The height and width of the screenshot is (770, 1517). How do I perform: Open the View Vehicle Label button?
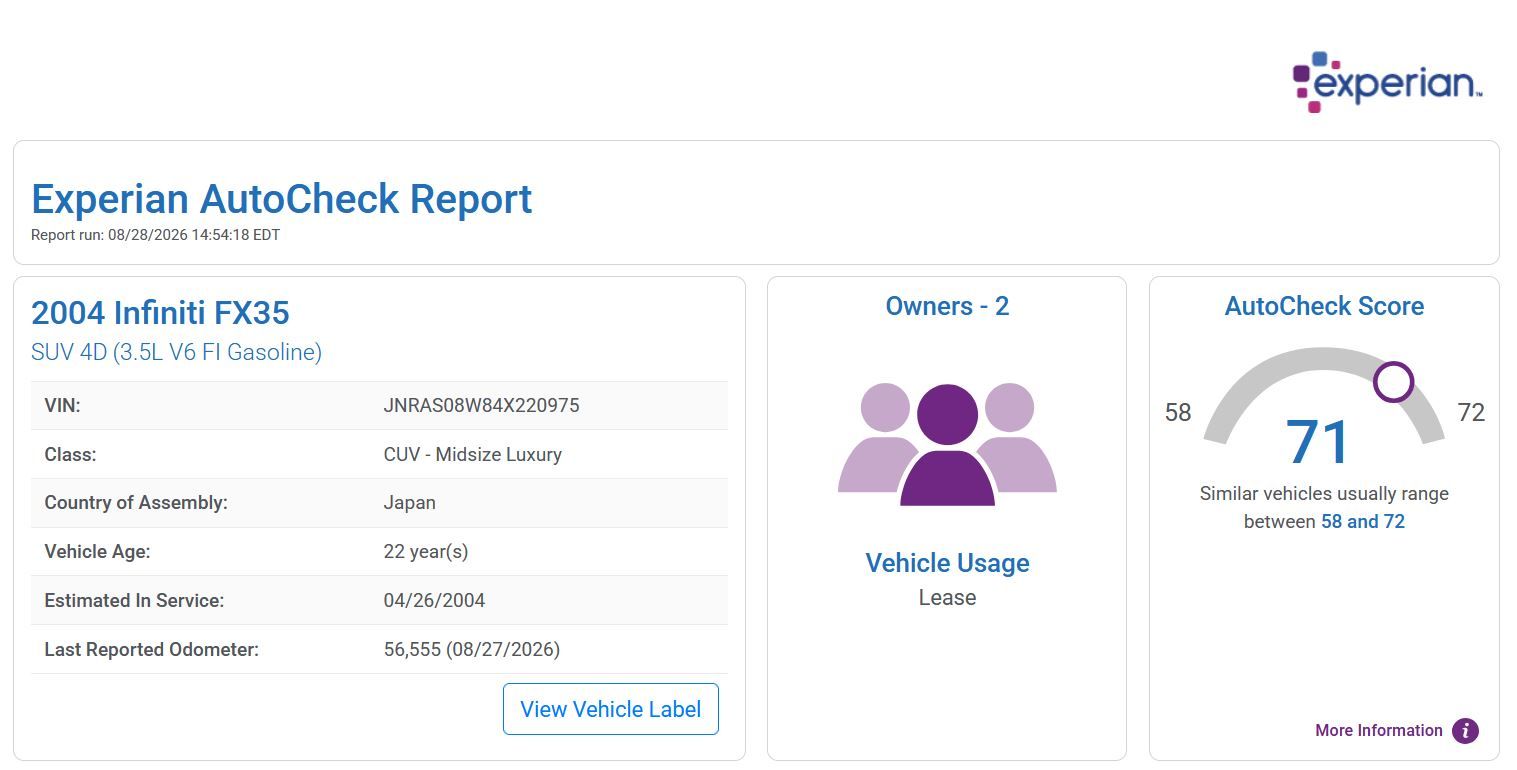611,709
